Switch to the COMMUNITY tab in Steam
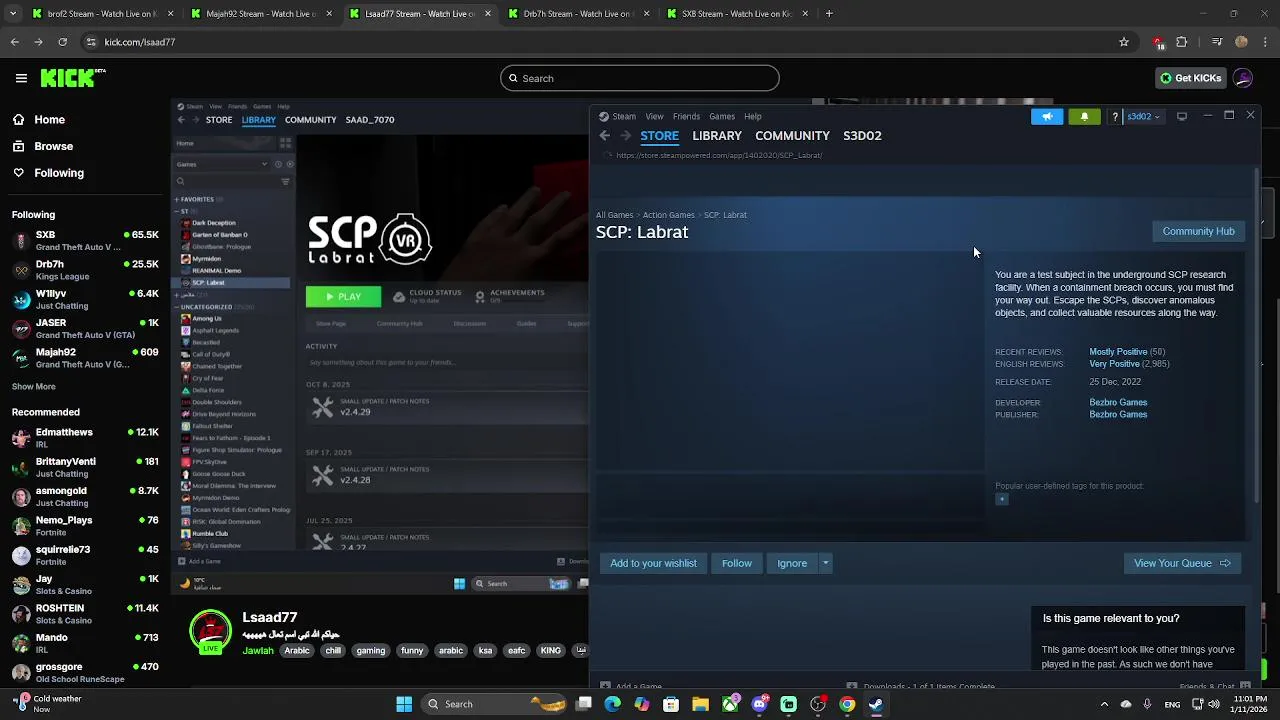 coord(792,136)
